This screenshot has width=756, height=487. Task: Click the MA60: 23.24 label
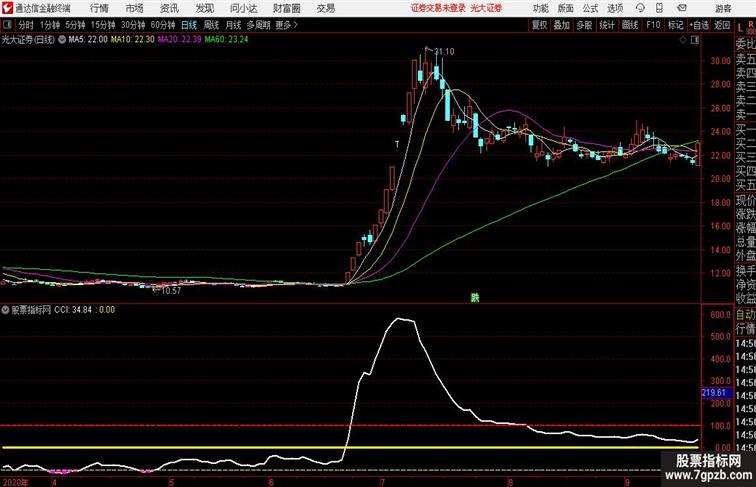point(226,40)
